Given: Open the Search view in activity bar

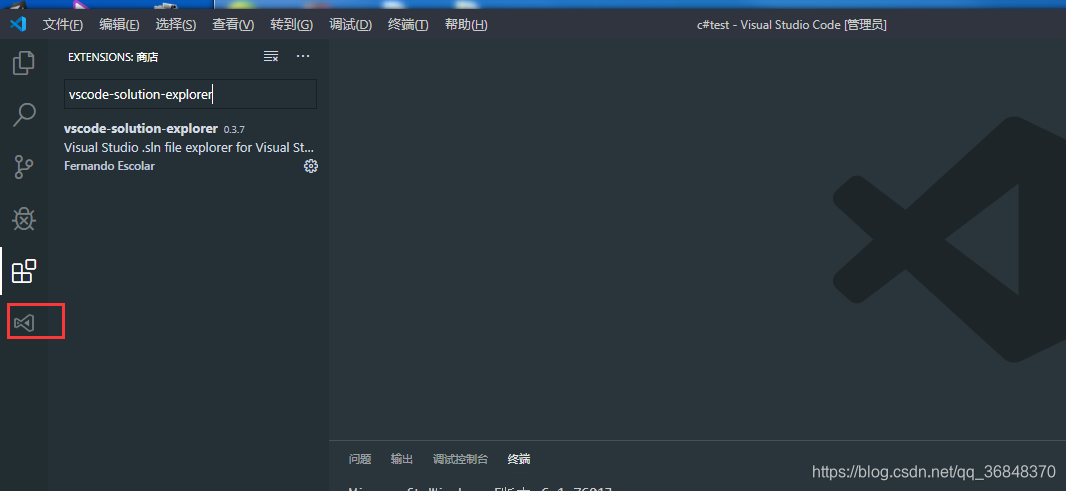Looking at the screenshot, I should point(24,115).
